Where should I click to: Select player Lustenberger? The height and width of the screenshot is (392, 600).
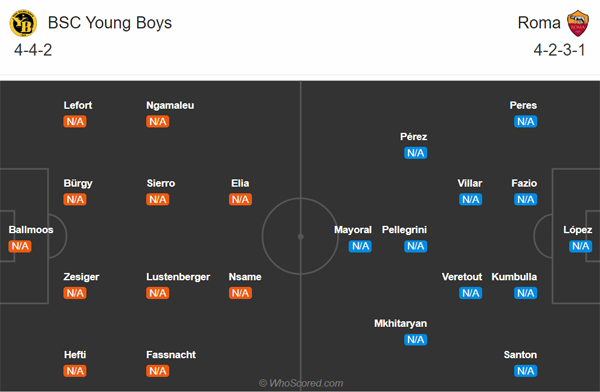(x=178, y=277)
